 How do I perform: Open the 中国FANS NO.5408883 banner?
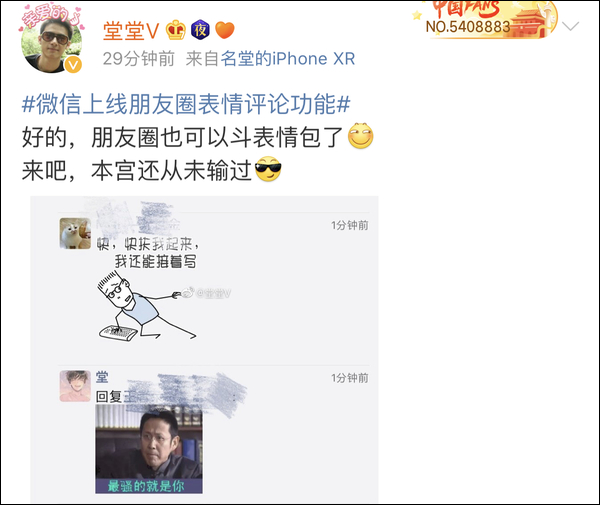(x=484, y=20)
